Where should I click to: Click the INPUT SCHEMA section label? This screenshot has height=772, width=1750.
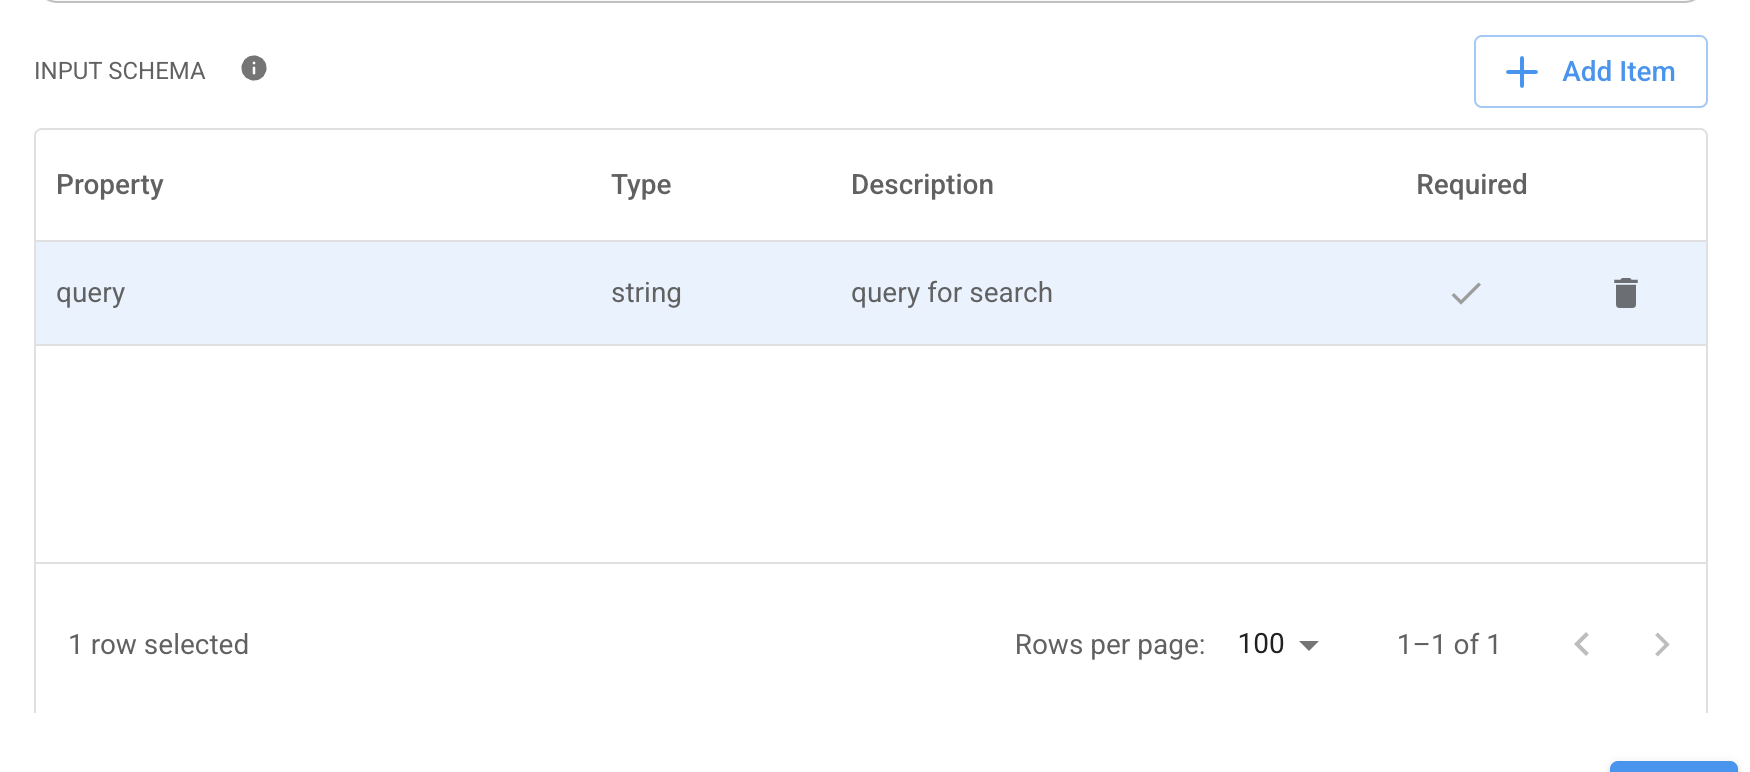119,71
